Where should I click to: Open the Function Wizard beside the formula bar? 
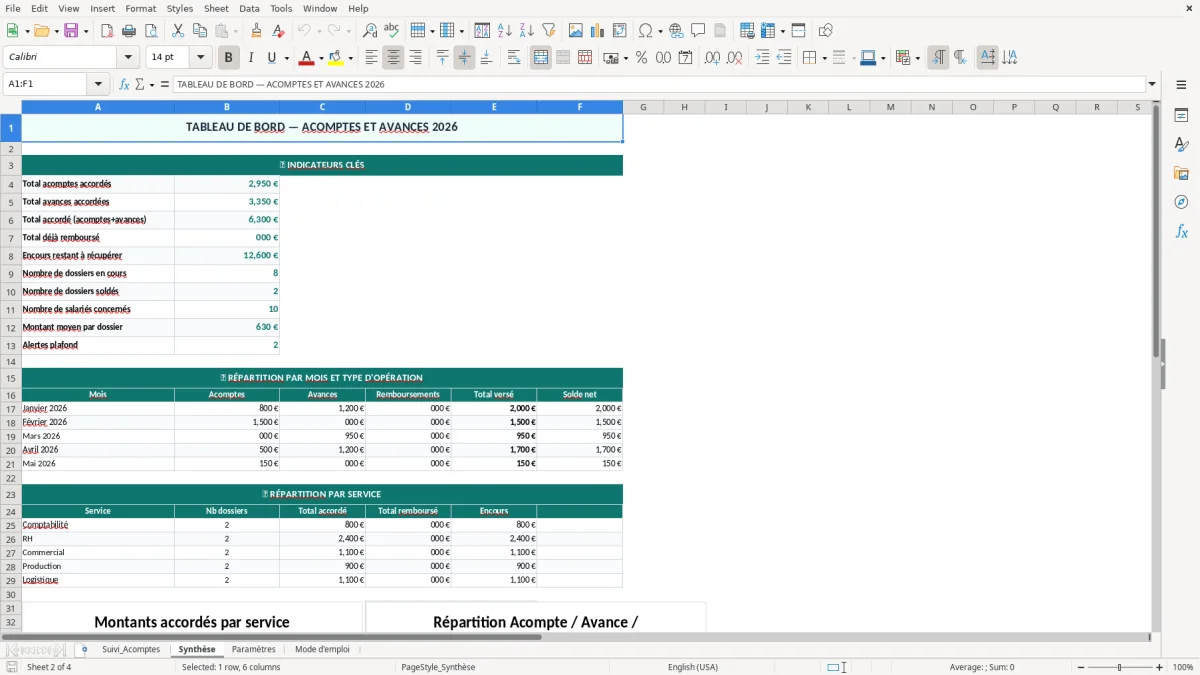(x=124, y=85)
